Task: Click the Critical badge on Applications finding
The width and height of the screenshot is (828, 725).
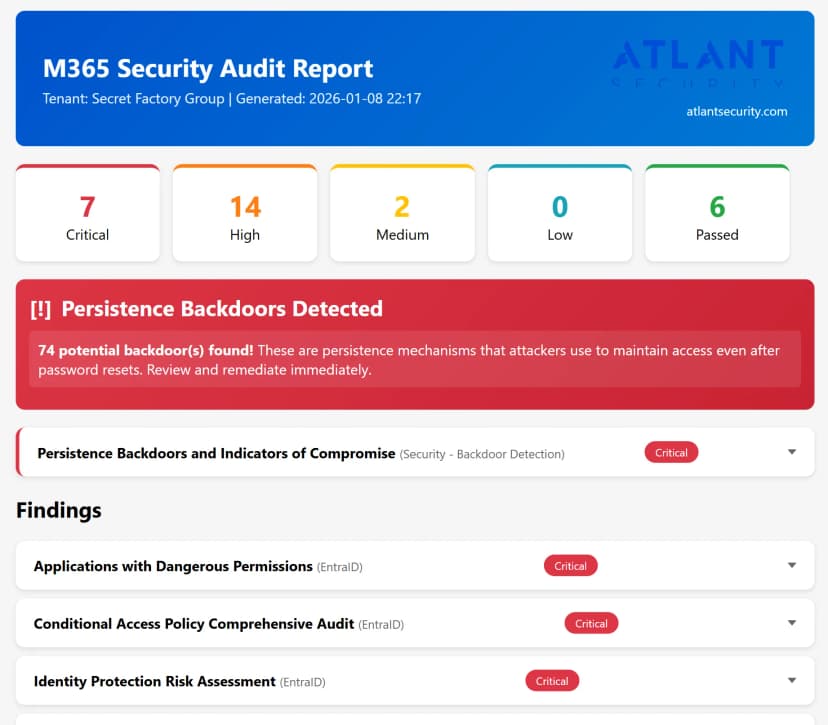Action: click(x=570, y=565)
